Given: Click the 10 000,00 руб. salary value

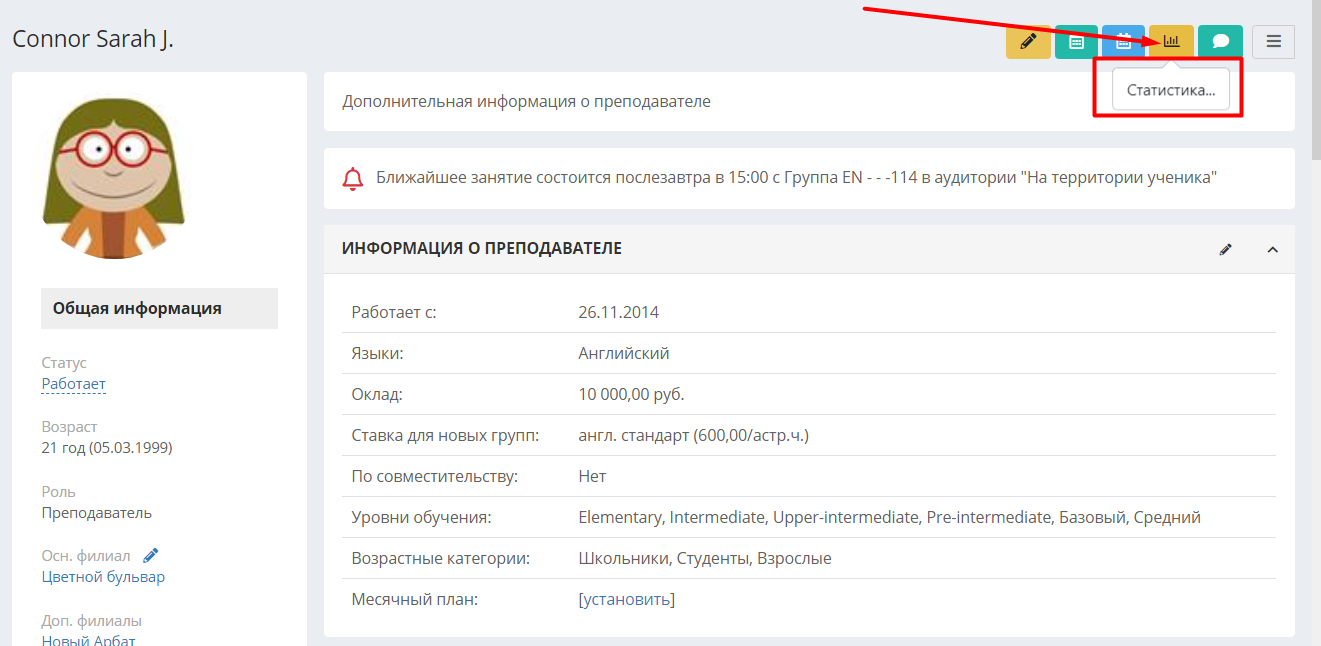Looking at the screenshot, I should [x=631, y=394].
